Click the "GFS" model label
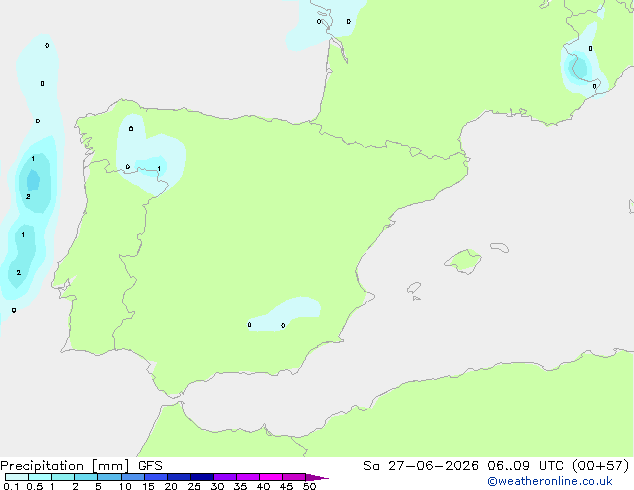634x490 pixels. click(x=150, y=466)
